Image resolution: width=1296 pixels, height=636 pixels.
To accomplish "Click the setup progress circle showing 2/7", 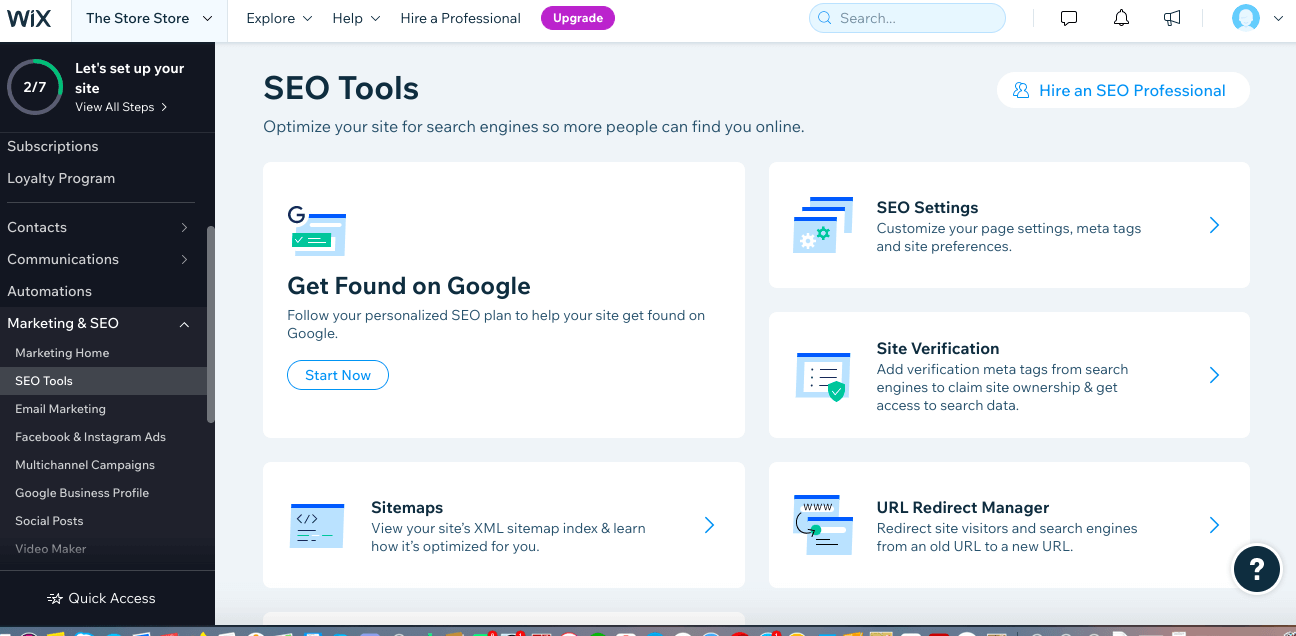I will (x=35, y=87).
